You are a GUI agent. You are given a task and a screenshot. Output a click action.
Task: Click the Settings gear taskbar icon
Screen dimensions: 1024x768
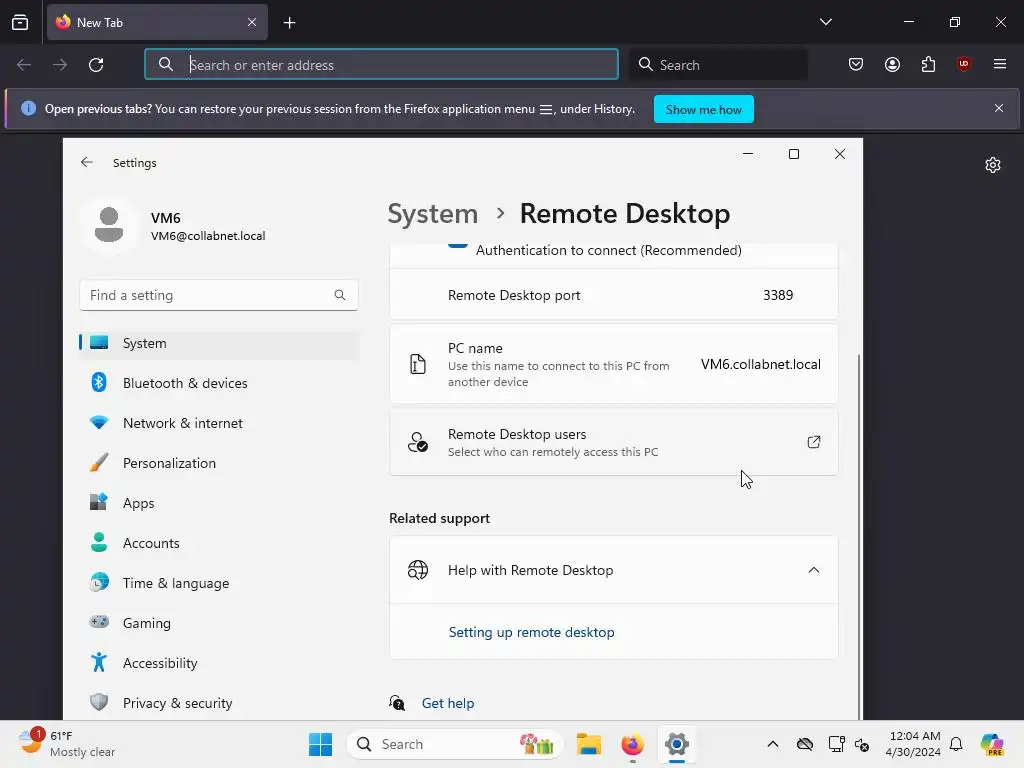677,744
